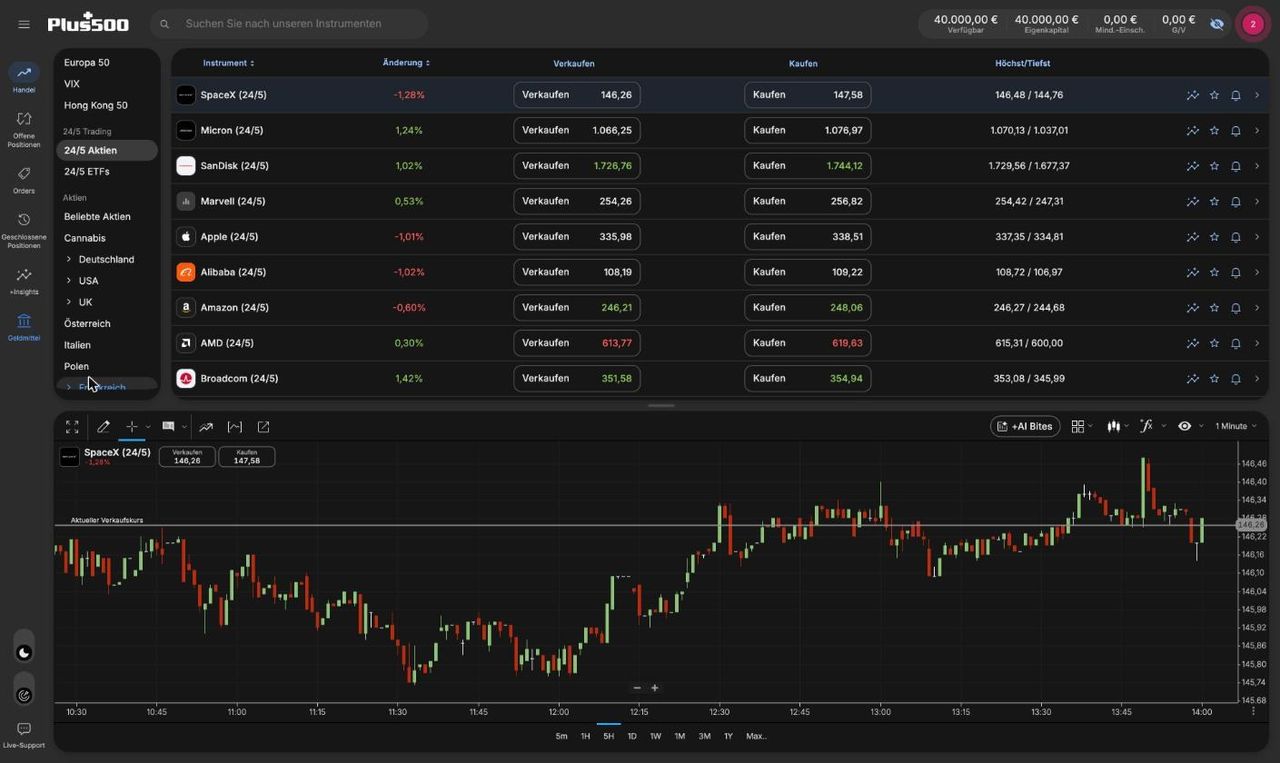
Task: Sort table by Änderung column
Action: coord(406,63)
